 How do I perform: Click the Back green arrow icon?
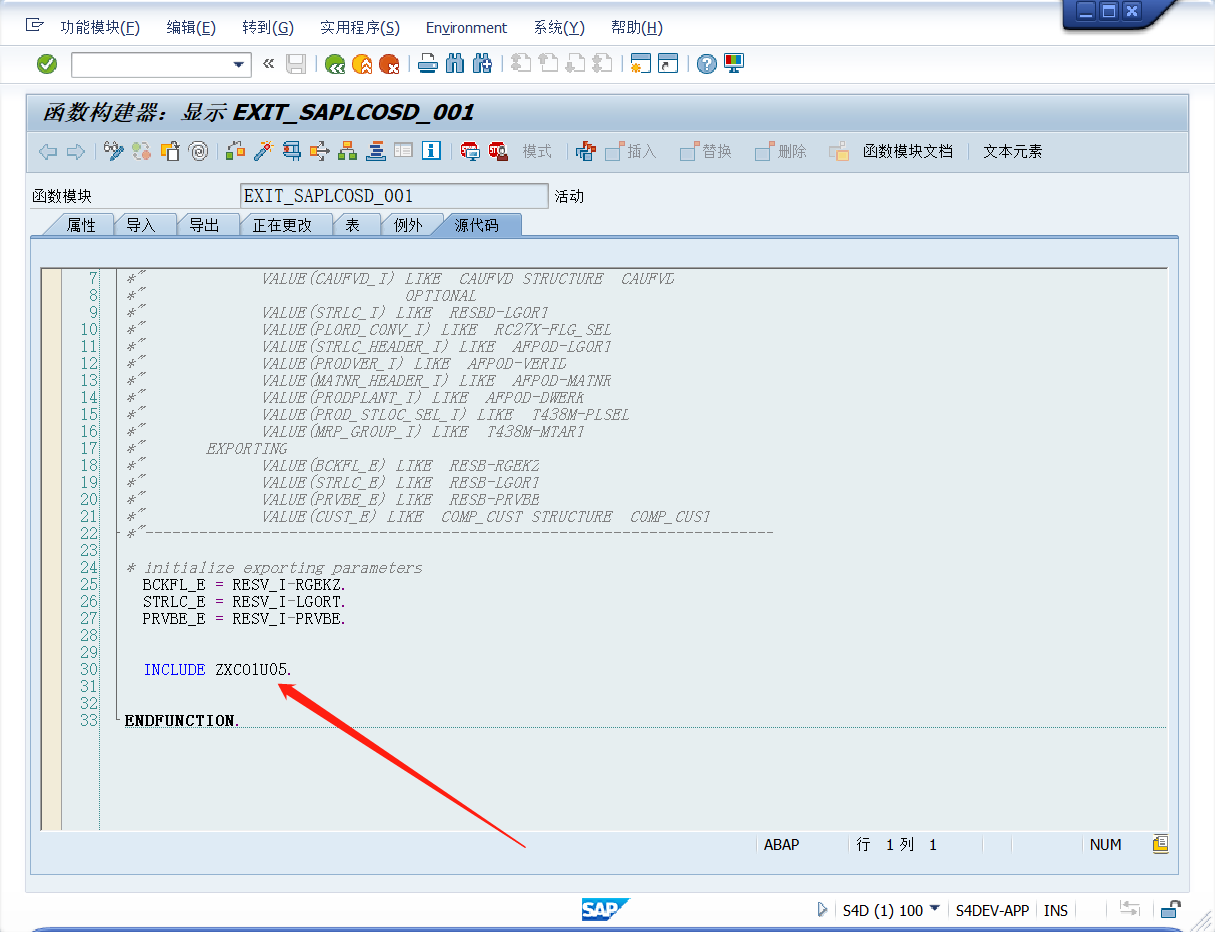coord(337,63)
